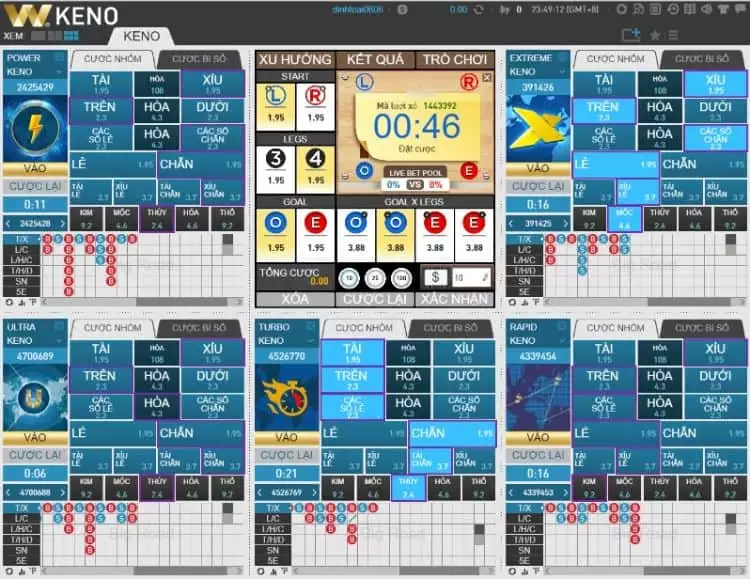
Task: Toggle THỦY element bet in Turbo Keno
Action: tap(408, 488)
